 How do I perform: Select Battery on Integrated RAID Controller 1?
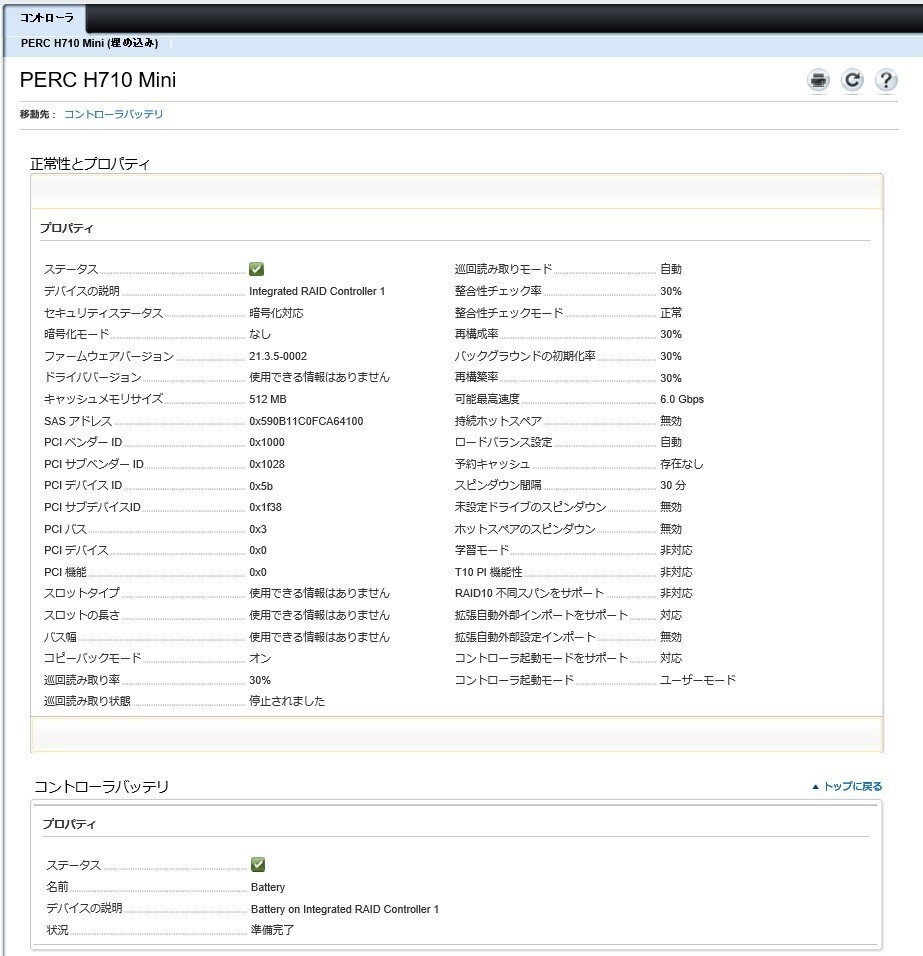pyautogui.click(x=345, y=909)
